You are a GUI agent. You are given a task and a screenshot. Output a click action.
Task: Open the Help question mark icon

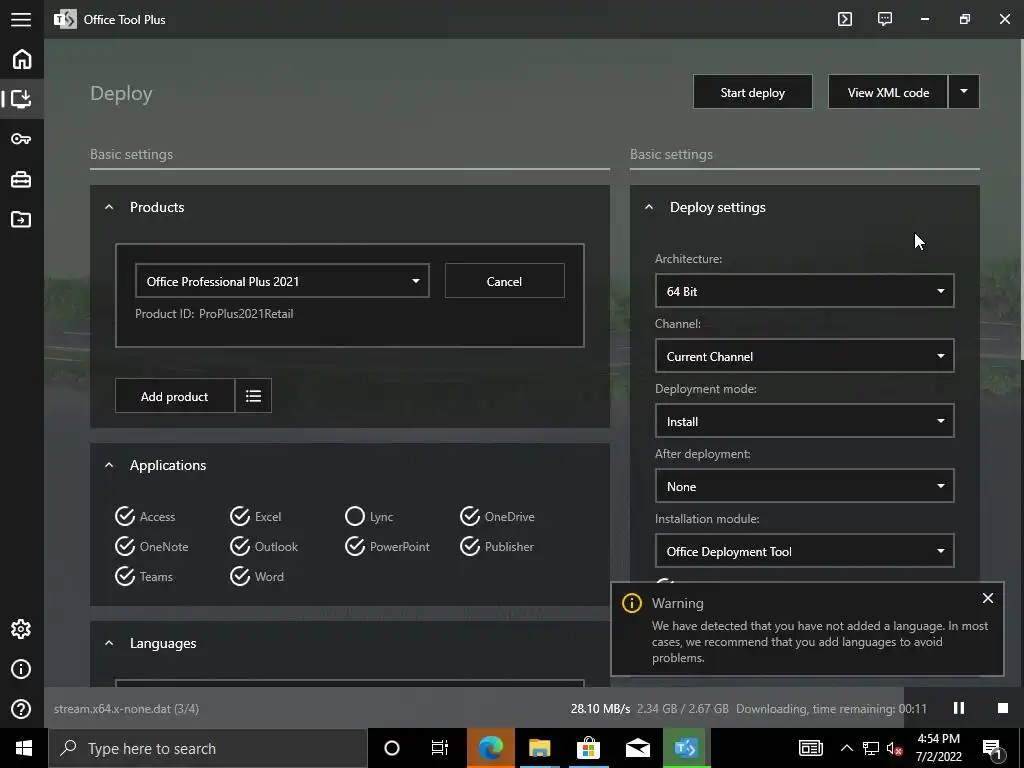[x=21, y=709]
